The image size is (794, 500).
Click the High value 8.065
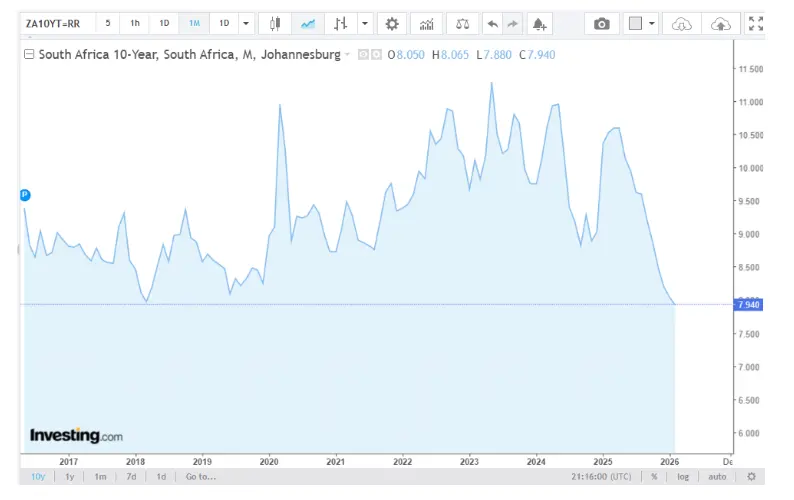coord(455,55)
